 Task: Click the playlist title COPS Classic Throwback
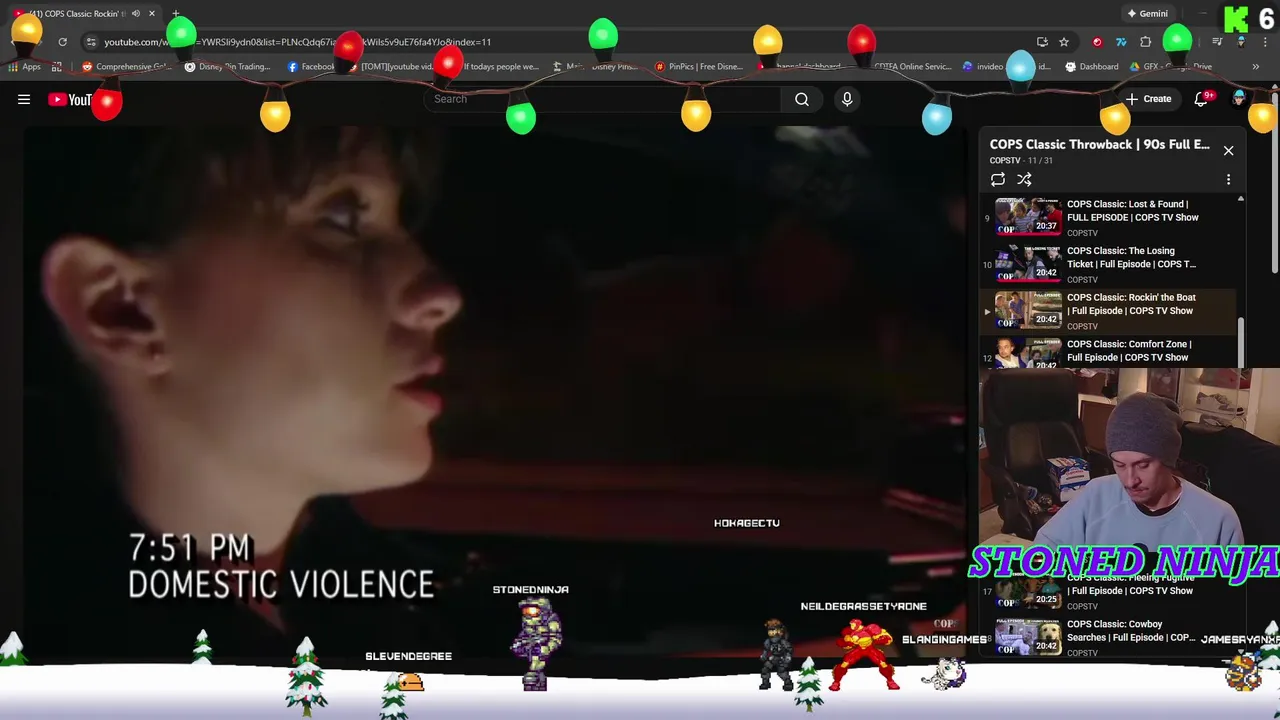(1100, 145)
